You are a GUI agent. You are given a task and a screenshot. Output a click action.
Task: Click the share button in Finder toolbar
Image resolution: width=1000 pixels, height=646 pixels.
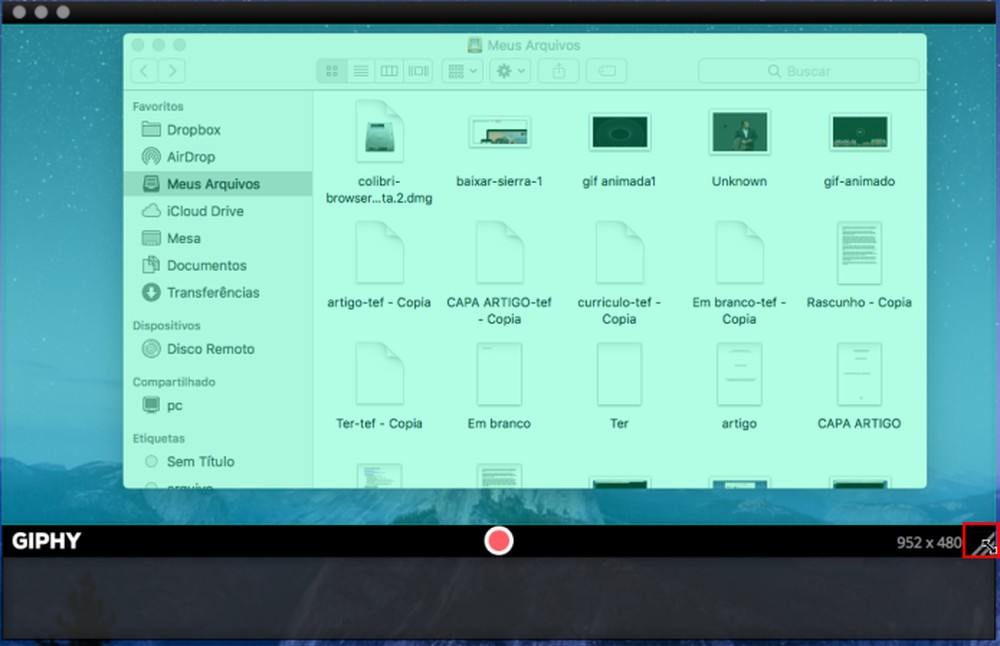click(x=559, y=71)
